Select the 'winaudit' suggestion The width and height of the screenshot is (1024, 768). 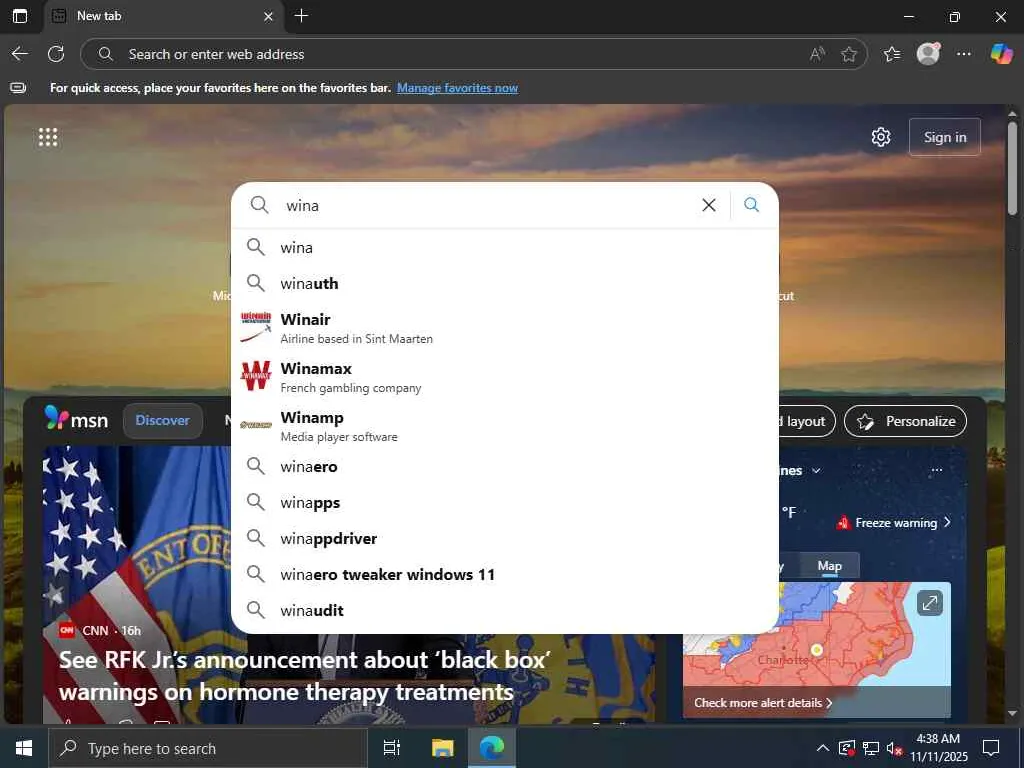pyautogui.click(x=505, y=611)
